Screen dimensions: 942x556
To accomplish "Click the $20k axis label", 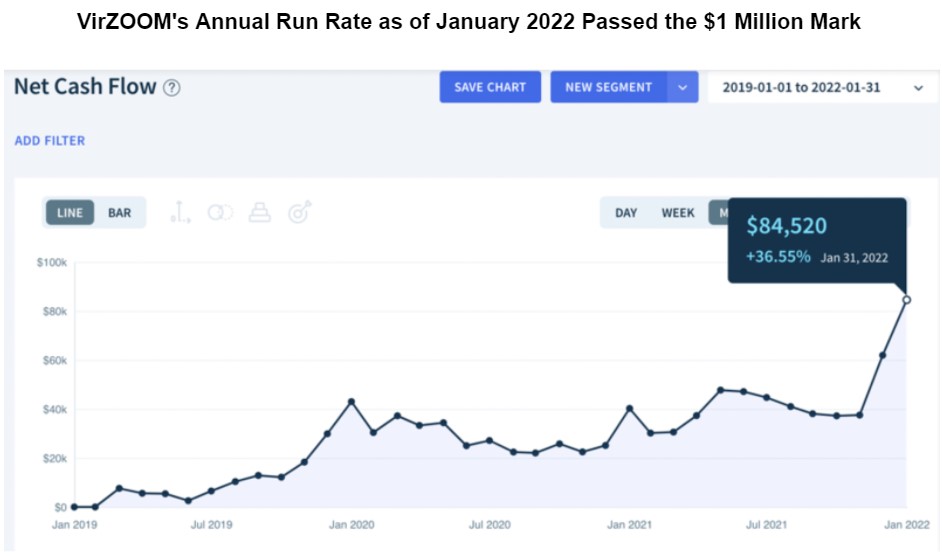I will click(x=55, y=459).
